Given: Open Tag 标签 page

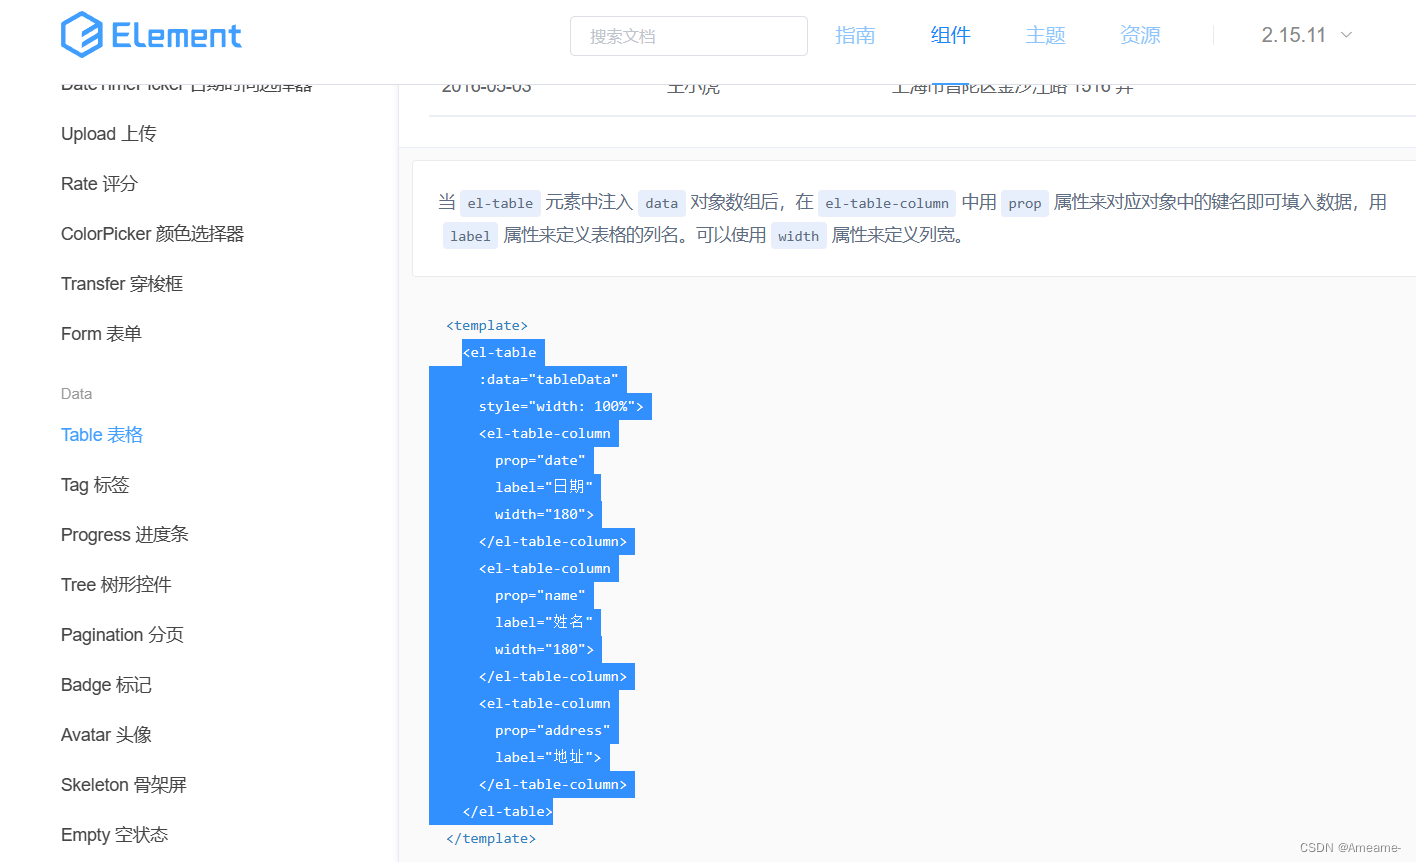Looking at the screenshot, I should 95,485.
